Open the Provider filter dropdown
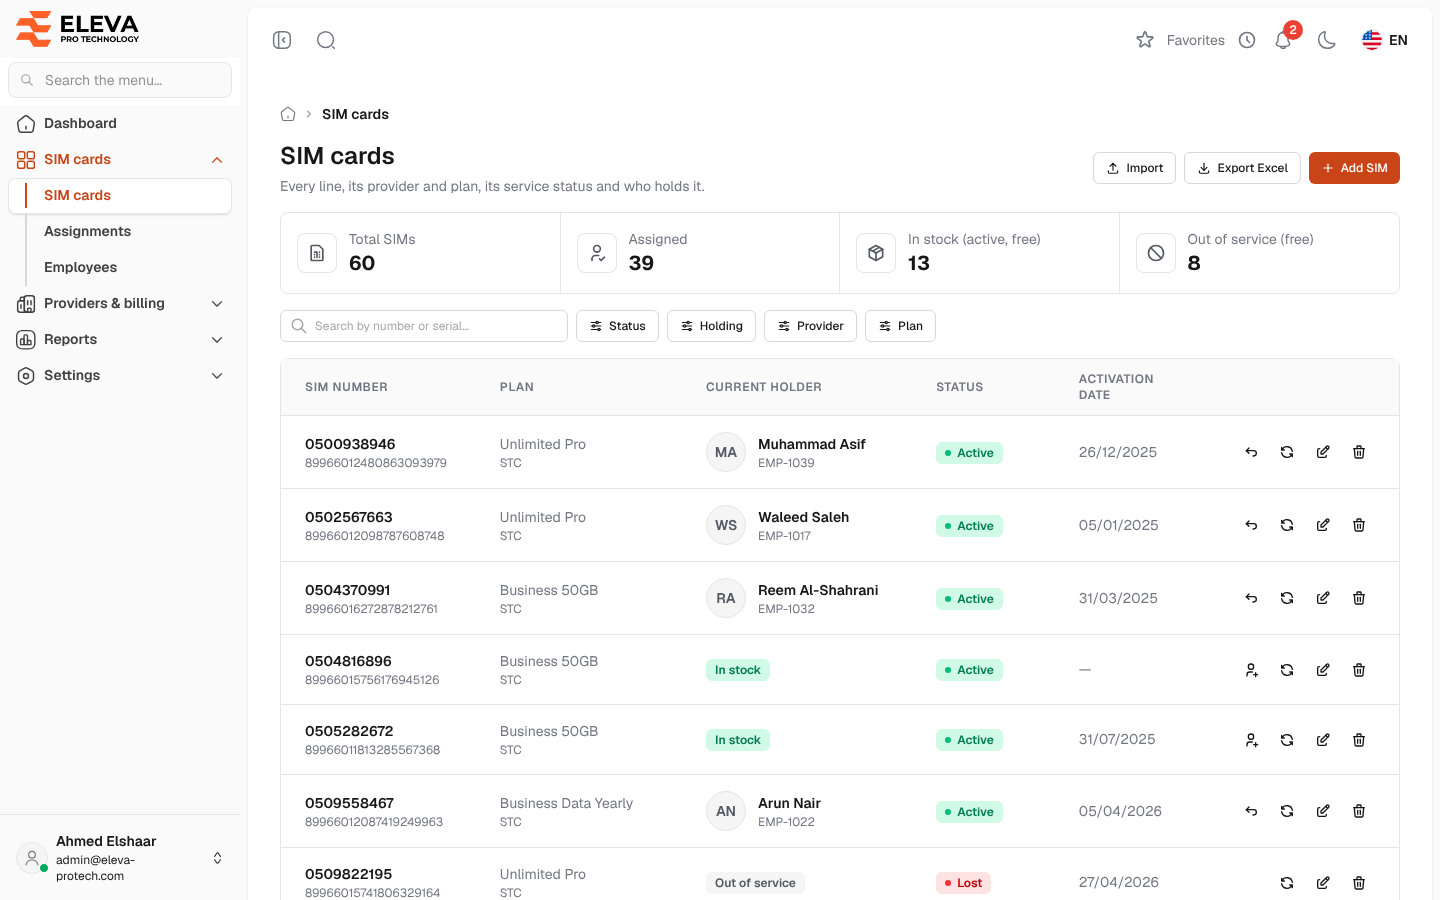This screenshot has height=900, width=1440. pos(810,326)
